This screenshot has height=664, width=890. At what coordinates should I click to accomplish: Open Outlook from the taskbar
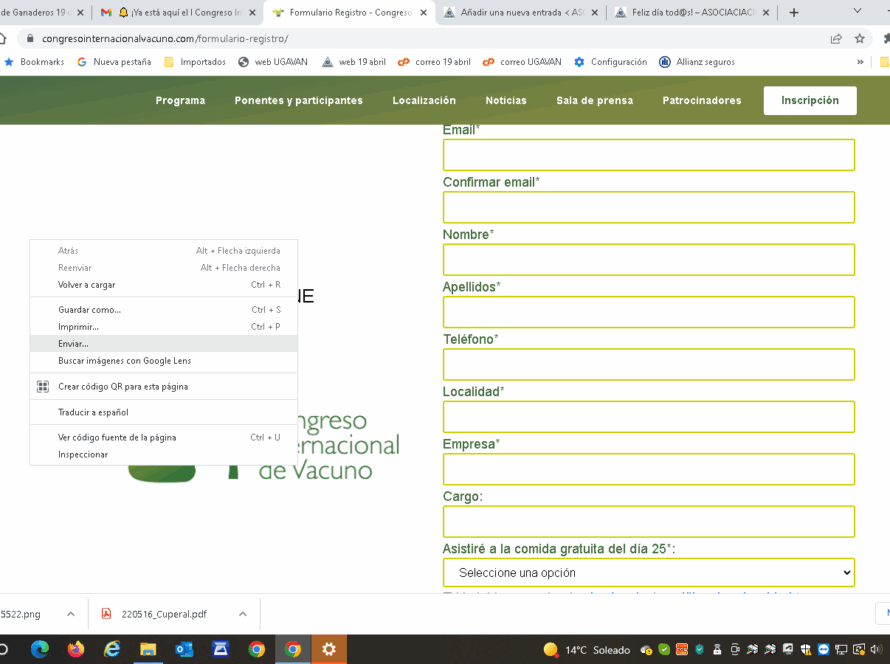(184, 649)
